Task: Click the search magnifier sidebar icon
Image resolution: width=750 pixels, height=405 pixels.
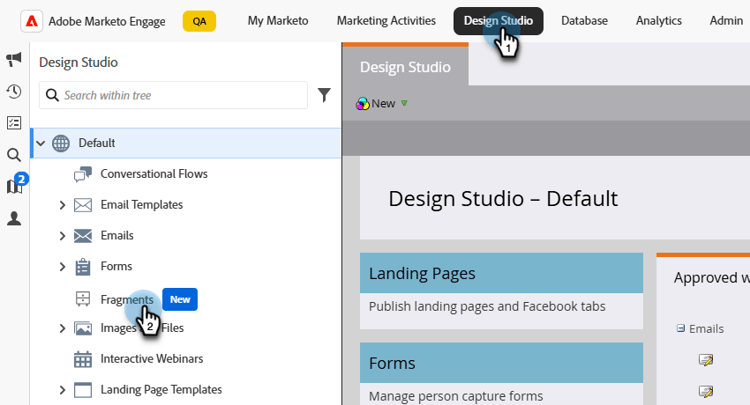Action: click(x=14, y=155)
